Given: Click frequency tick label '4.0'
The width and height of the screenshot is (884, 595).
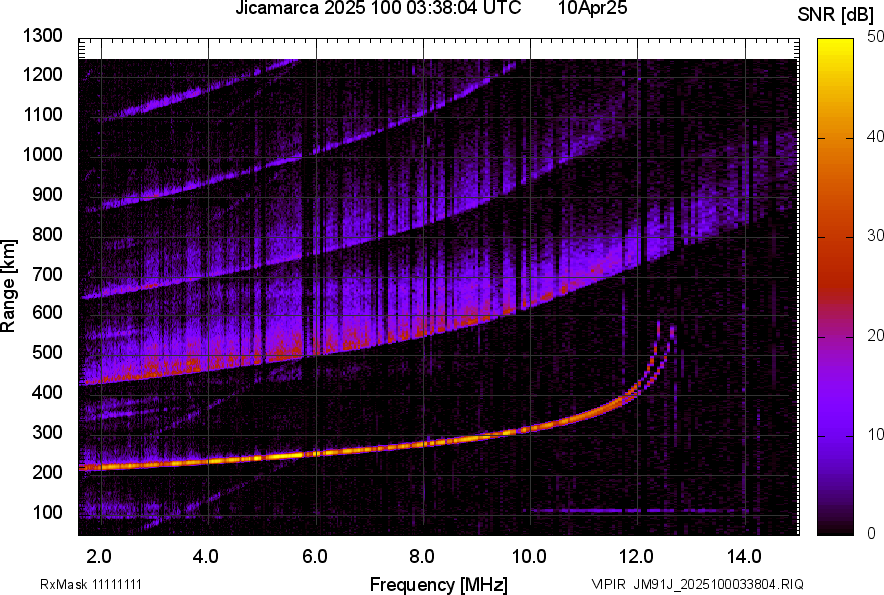Looking at the screenshot, I should (206, 557).
